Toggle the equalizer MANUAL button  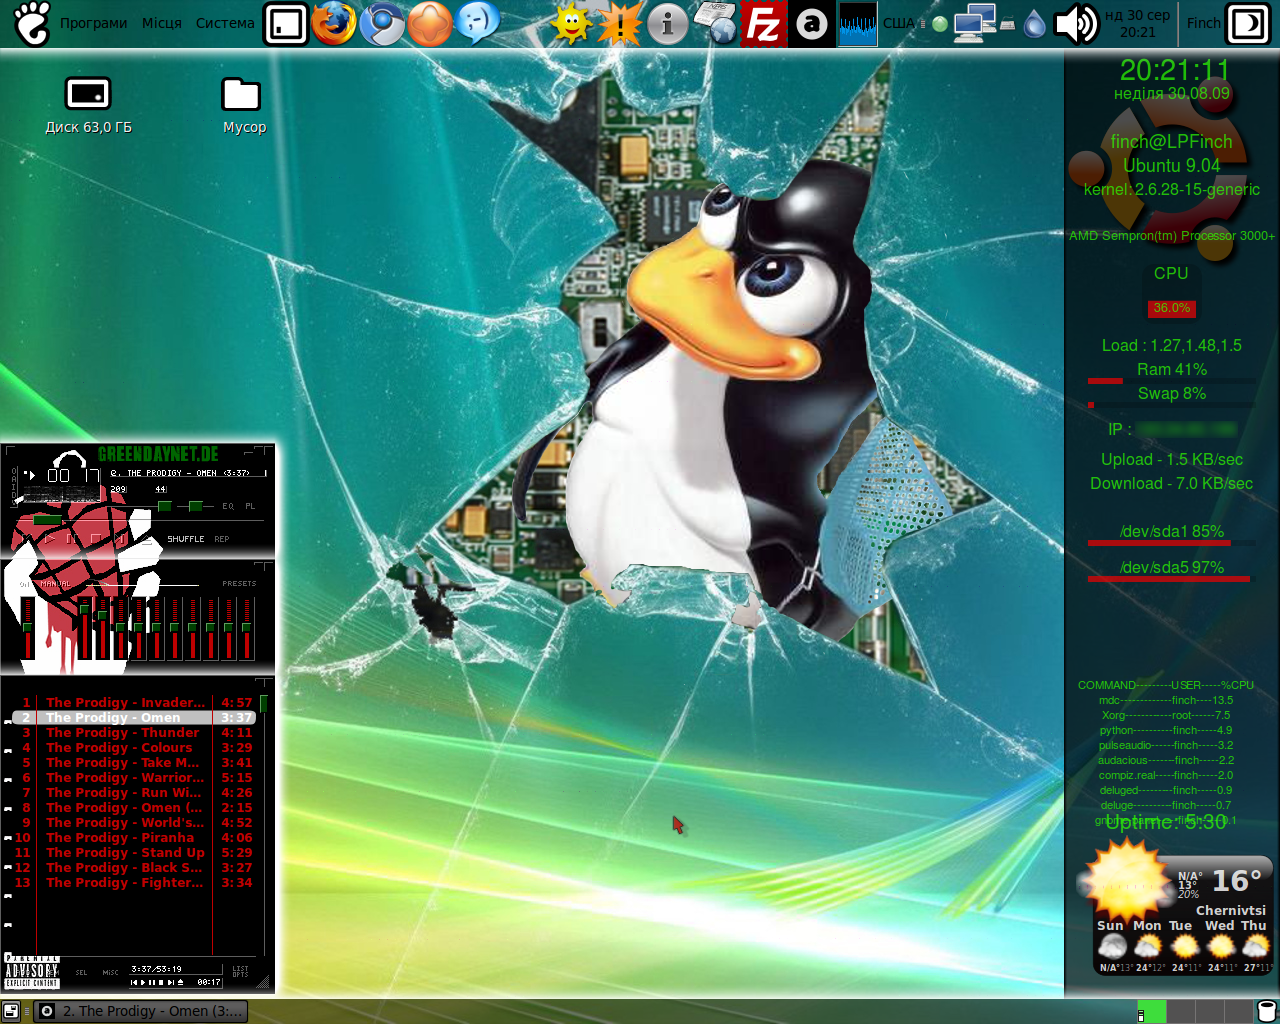[x=56, y=584]
